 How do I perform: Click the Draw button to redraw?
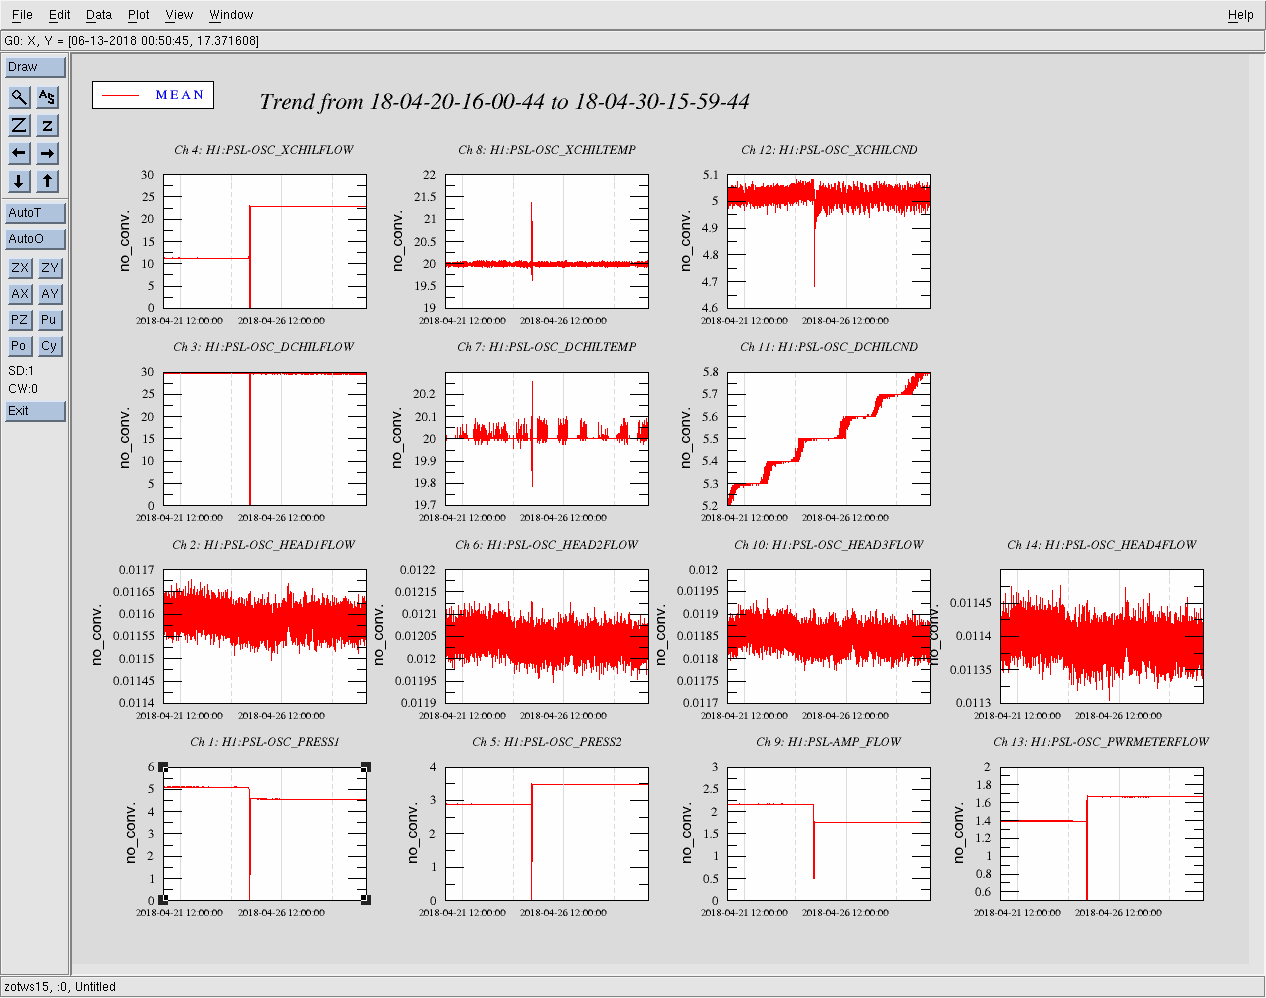(x=35, y=67)
